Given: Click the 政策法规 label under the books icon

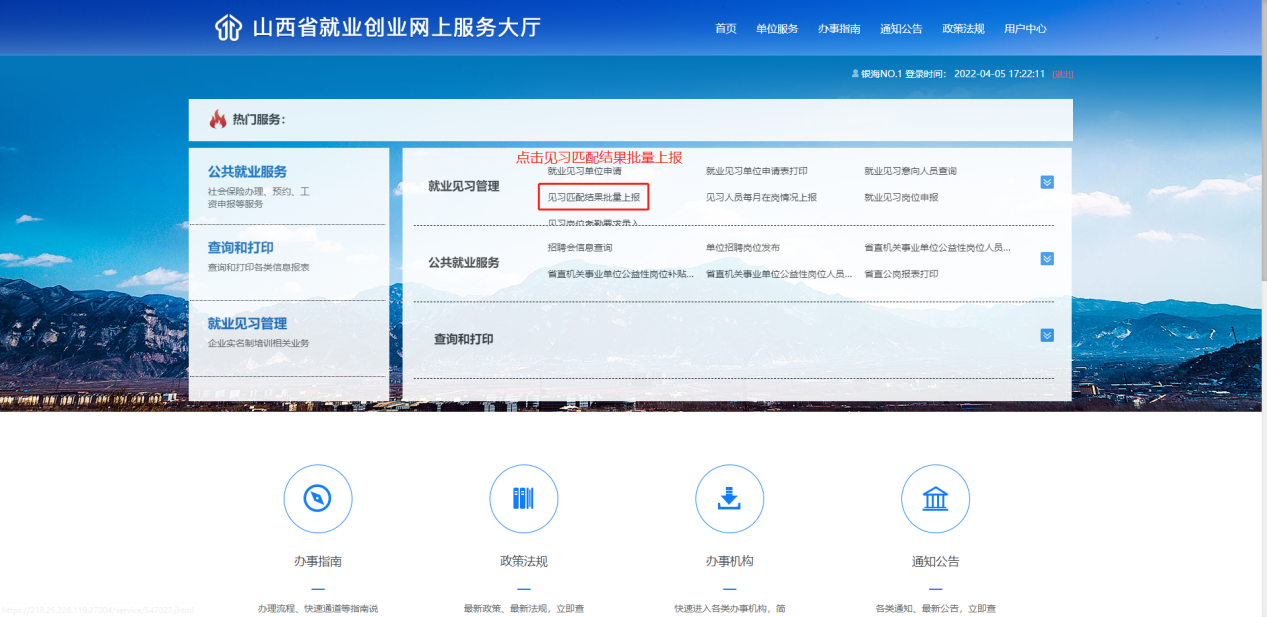Looking at the screenshot, I should pyautogui.click(x=523, y=562).
